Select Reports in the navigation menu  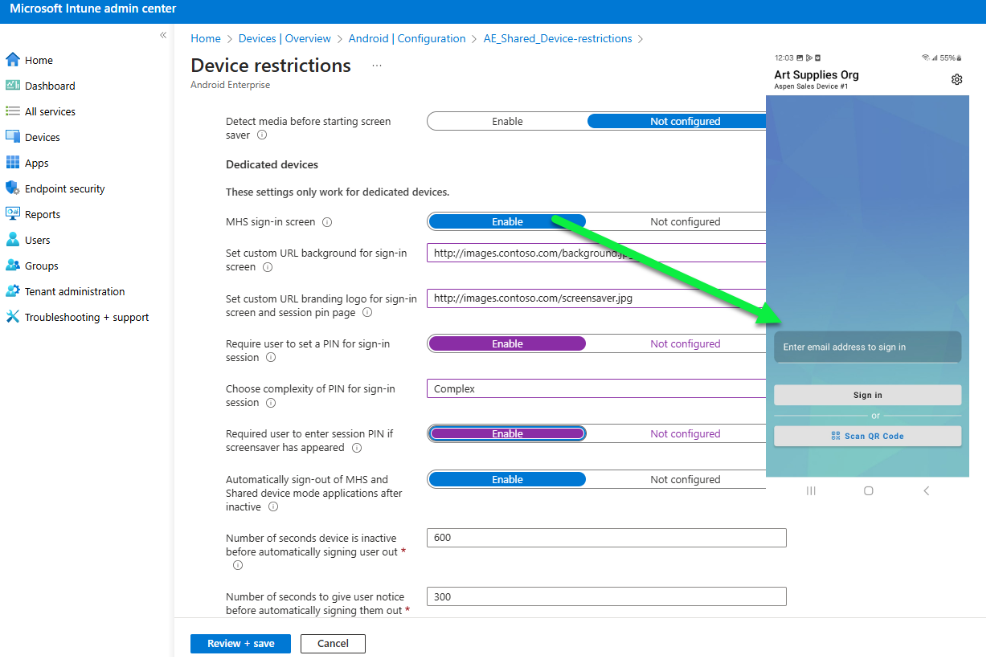(43, 214)
